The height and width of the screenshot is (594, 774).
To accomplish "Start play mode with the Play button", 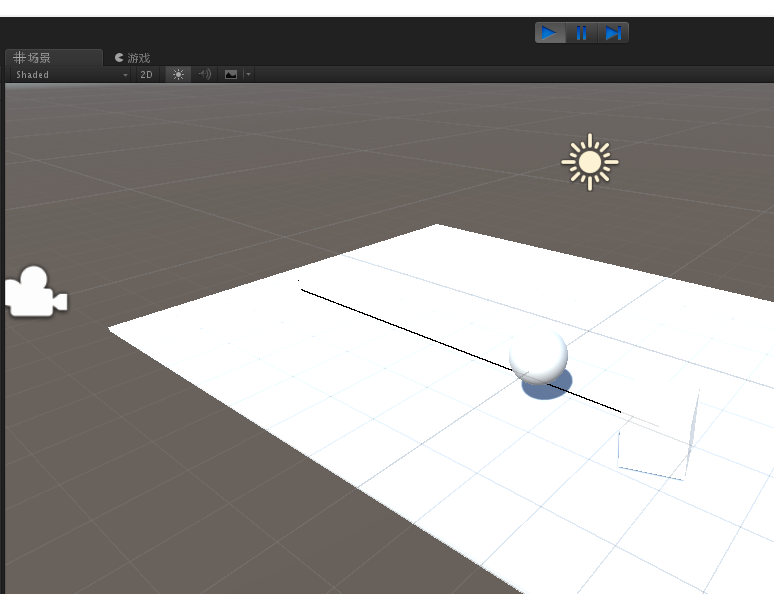I will (x=550, y=33).
